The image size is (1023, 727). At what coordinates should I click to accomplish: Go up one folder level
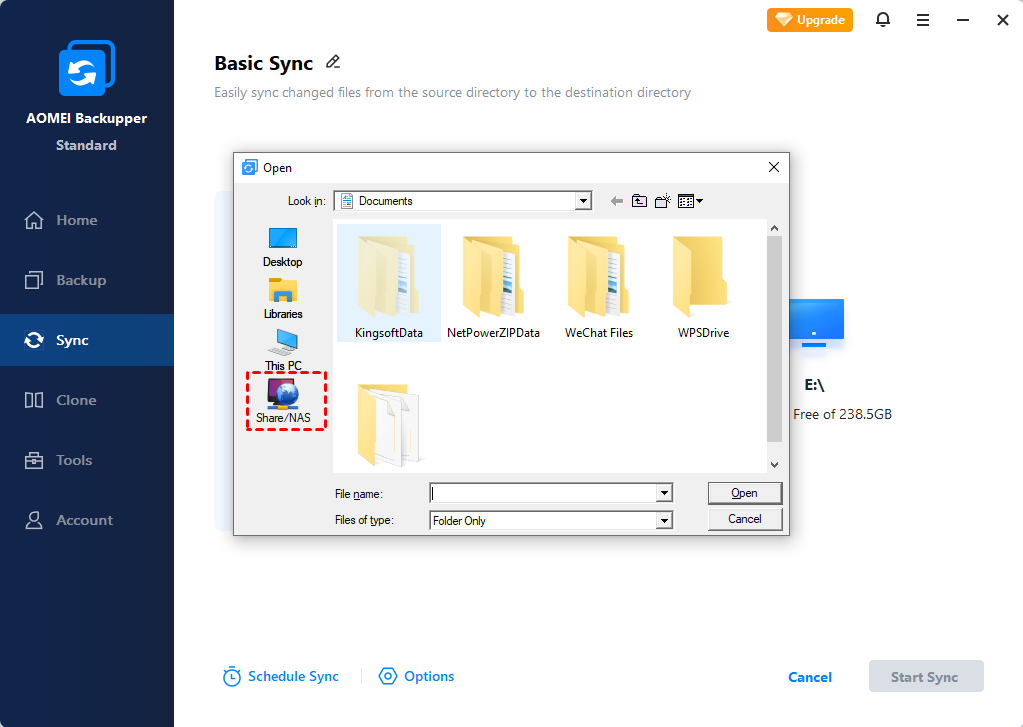coord(639,201)
